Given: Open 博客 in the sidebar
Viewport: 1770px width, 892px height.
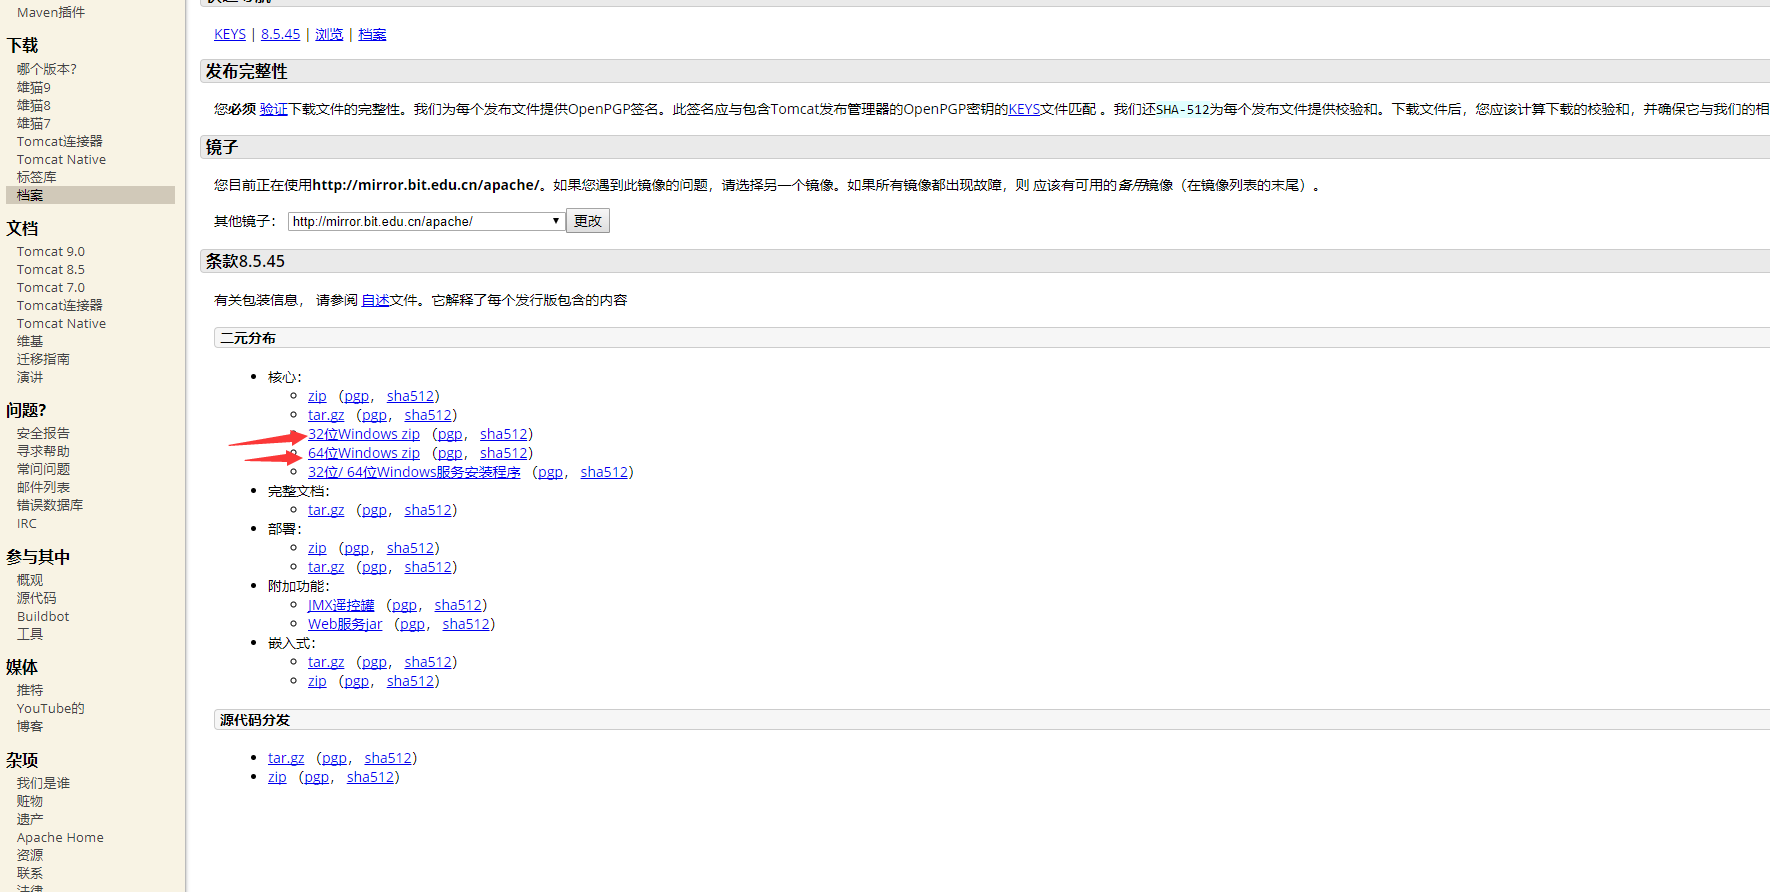Looking at the screenshot, I should click(x=30, y=726).
